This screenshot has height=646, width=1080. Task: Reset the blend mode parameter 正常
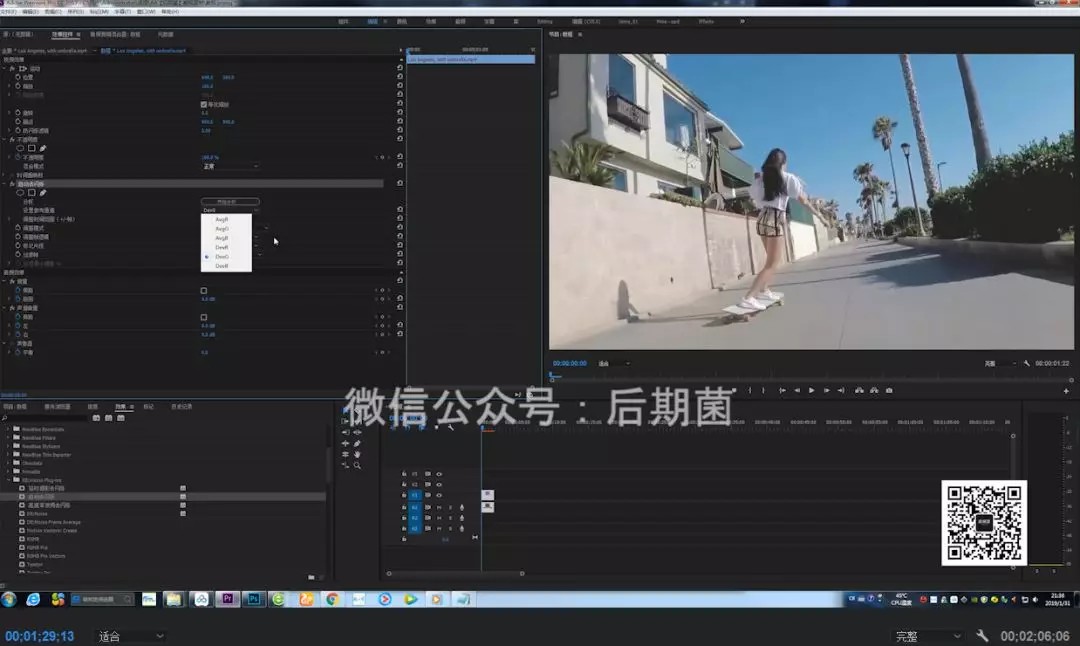pyautogui.click(x=399, y=166)
